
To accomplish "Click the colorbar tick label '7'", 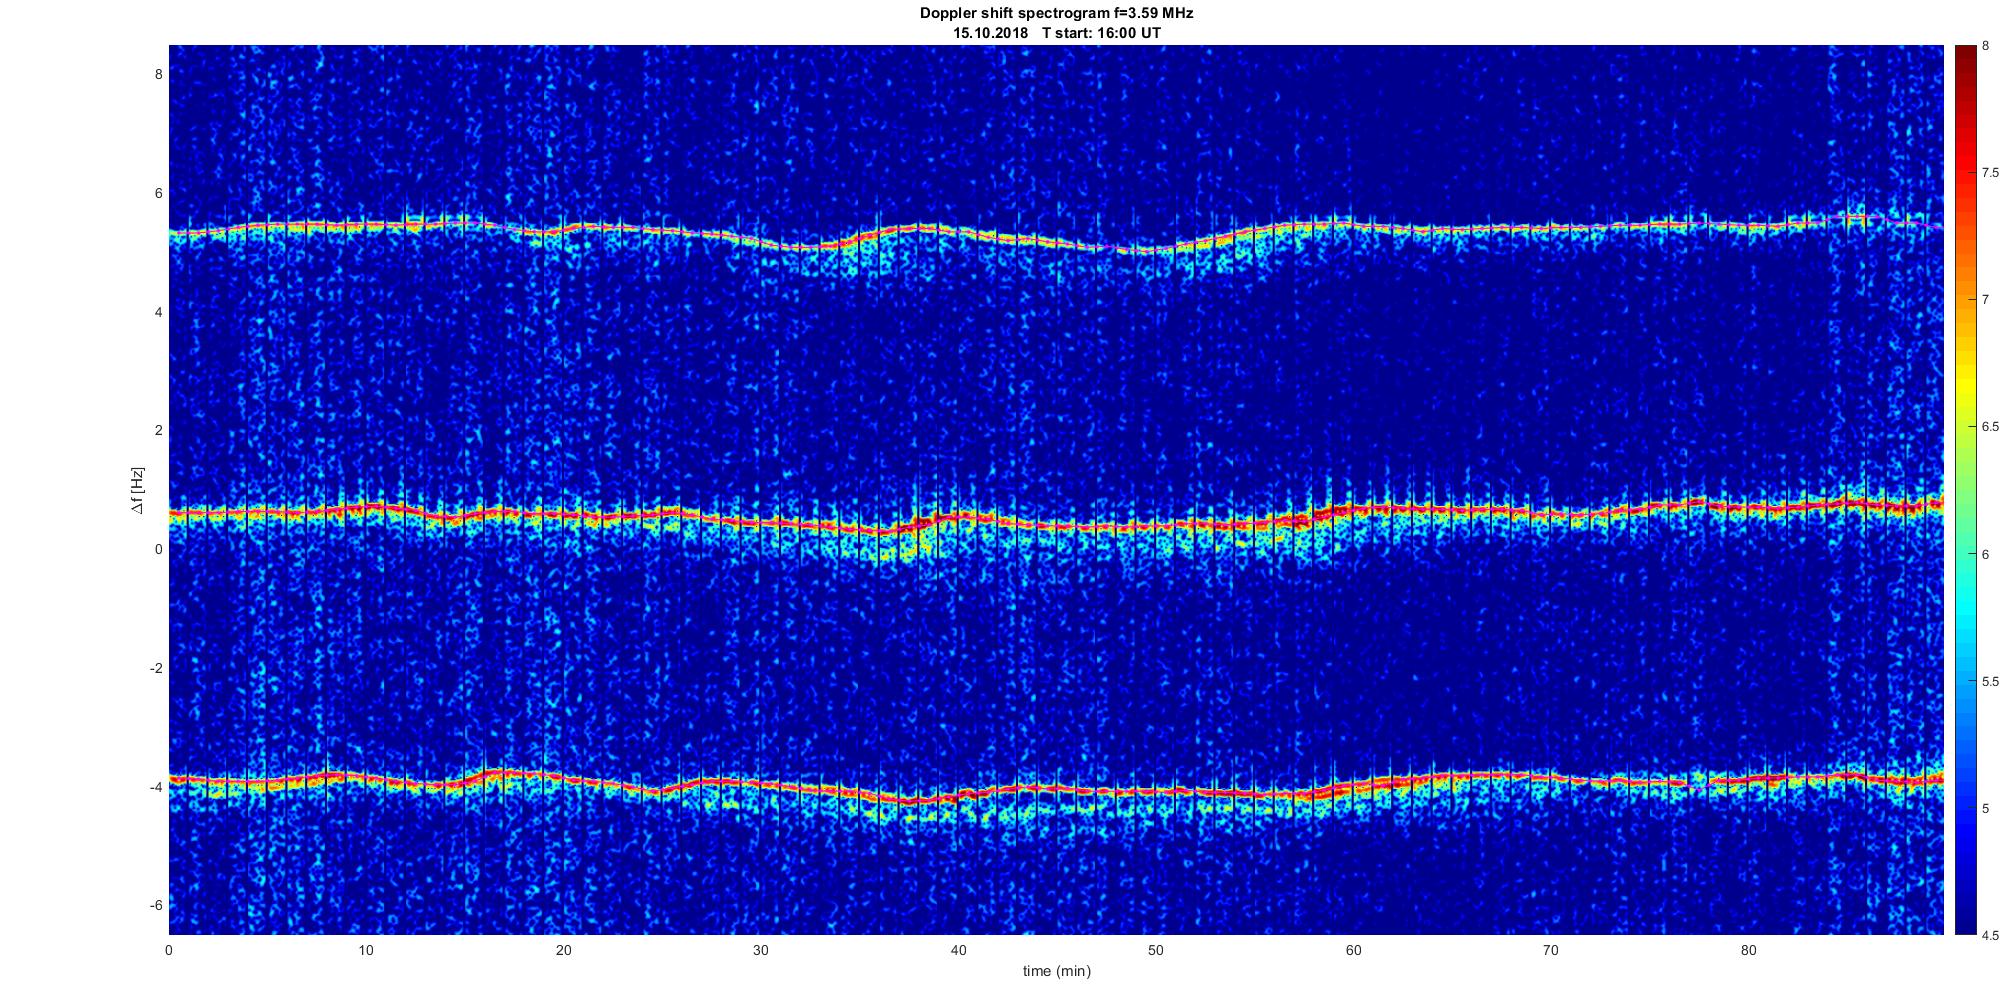I will [x=1987, y=300].
